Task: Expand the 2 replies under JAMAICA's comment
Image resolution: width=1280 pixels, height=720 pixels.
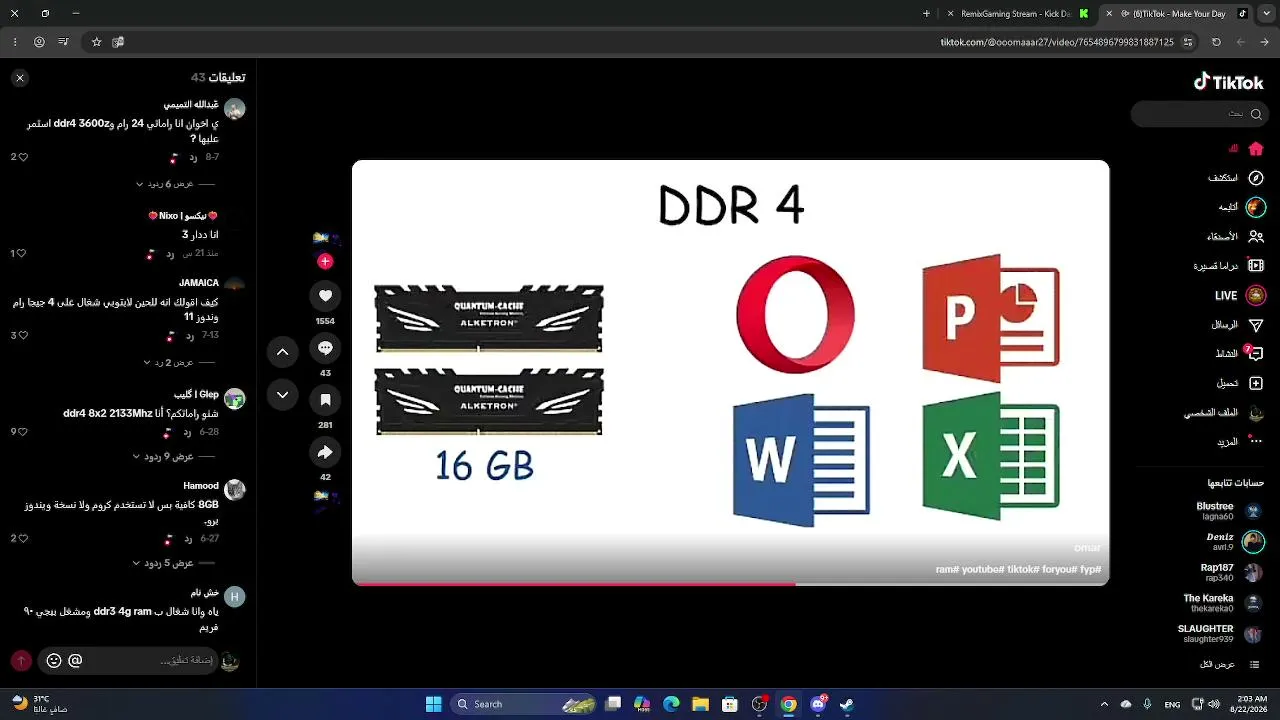Action: 169,362
